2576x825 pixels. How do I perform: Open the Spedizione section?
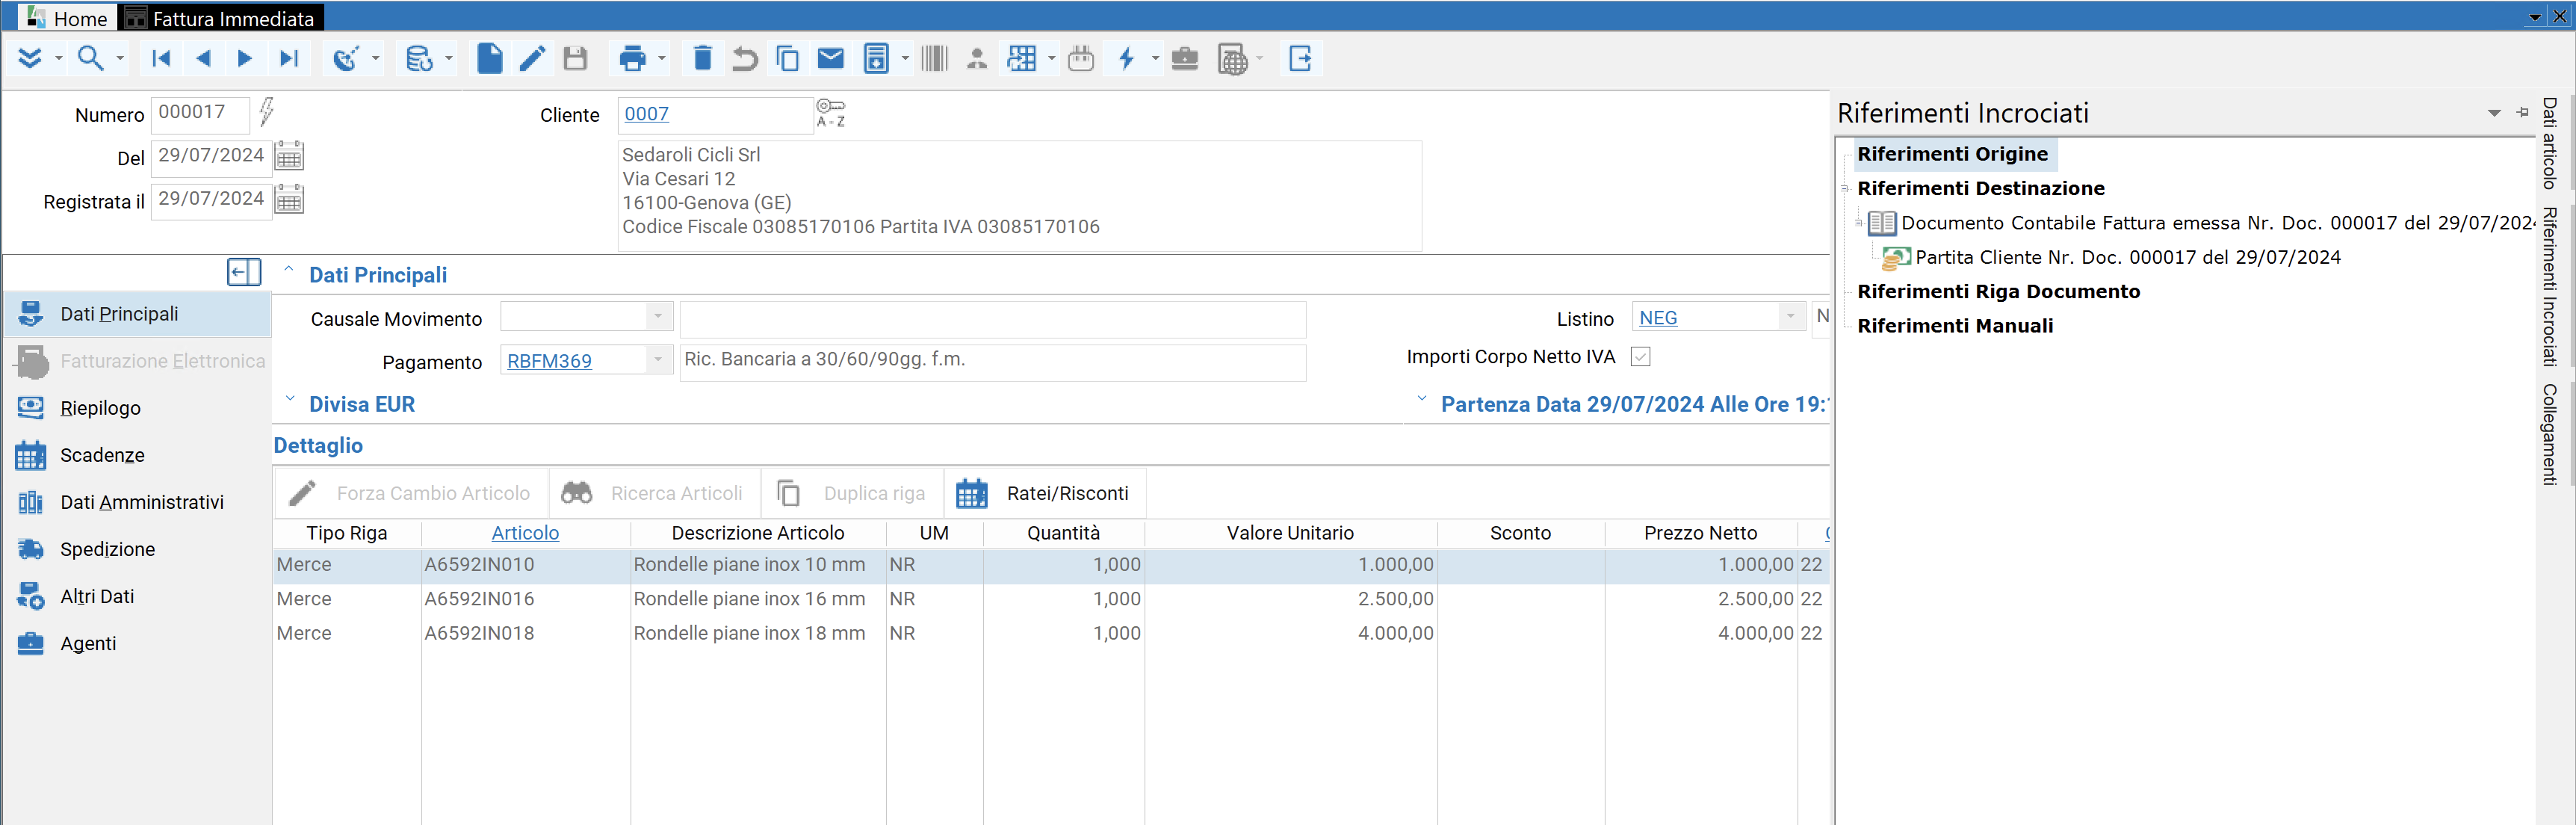point(137,549)
